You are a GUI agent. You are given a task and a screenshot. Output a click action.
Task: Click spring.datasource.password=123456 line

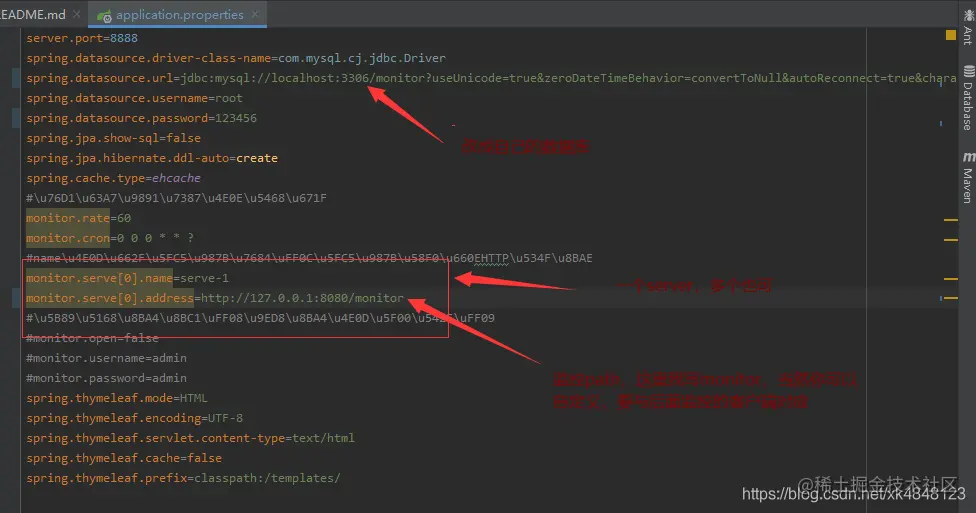141,118
